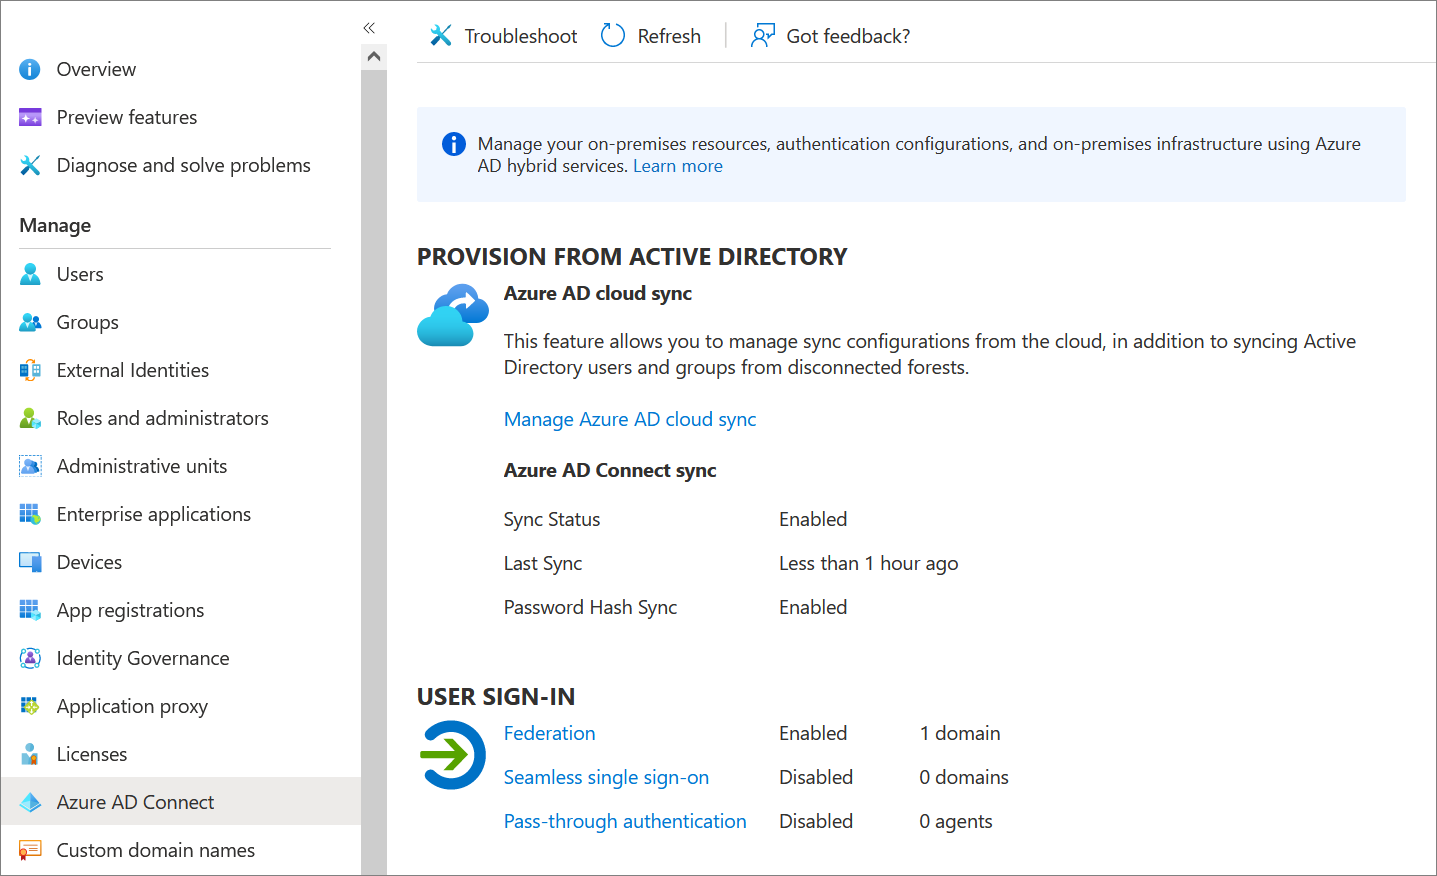The height and width of the screenshot is (876, 1437).
Task: Select Custom domain names in the sidebar
Action: [156, 849]
